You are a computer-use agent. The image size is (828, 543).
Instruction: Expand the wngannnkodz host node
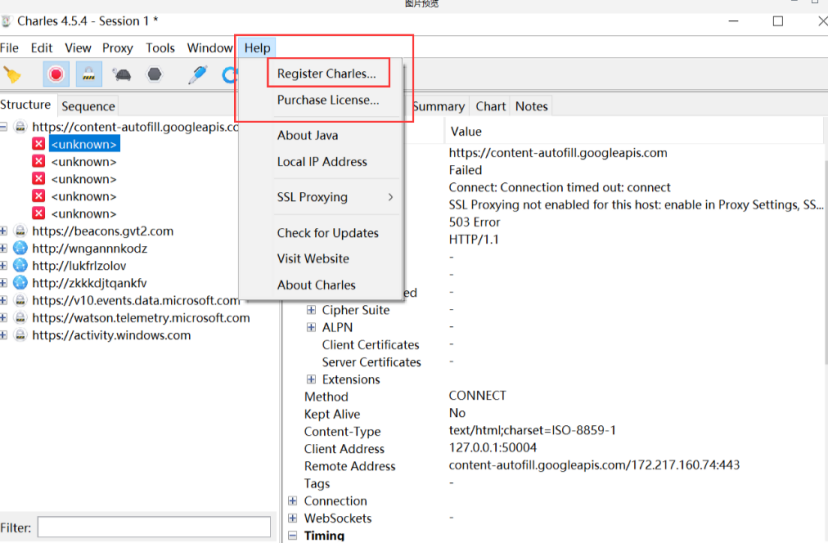(x=4, y=248)
